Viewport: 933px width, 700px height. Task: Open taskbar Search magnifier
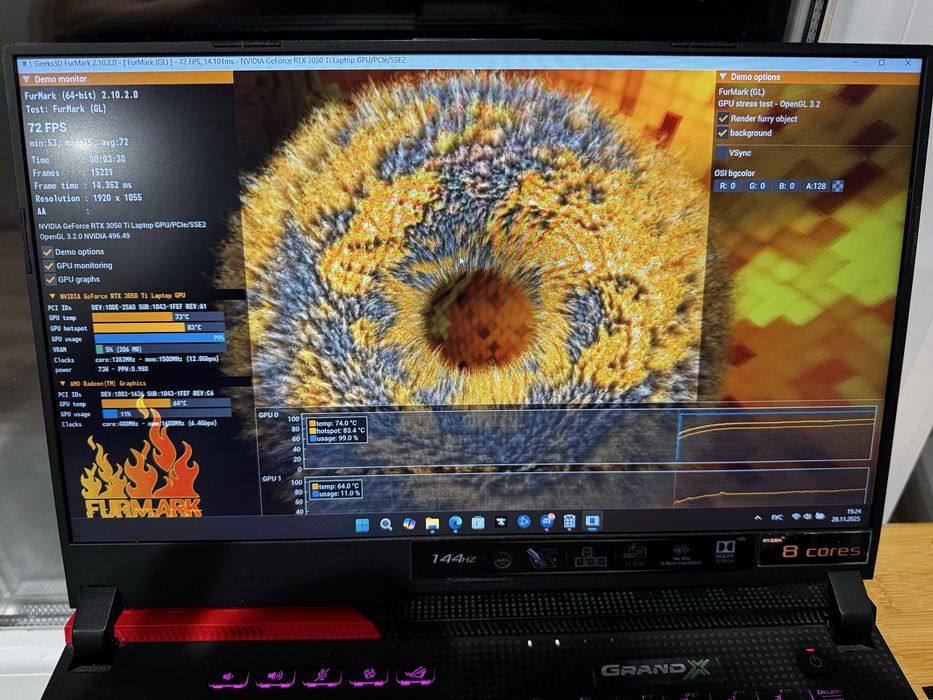[386, 524]
